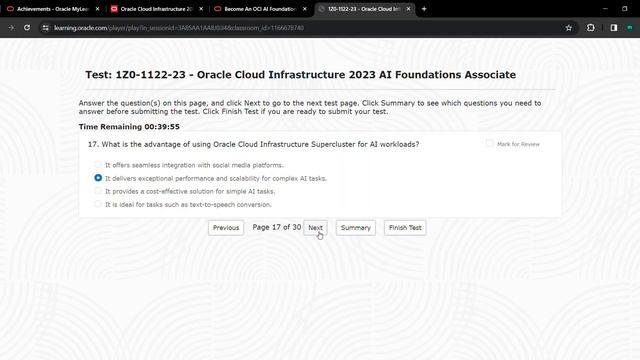Click the test title heading 1Z0-1122-23

tap(300, 75)
